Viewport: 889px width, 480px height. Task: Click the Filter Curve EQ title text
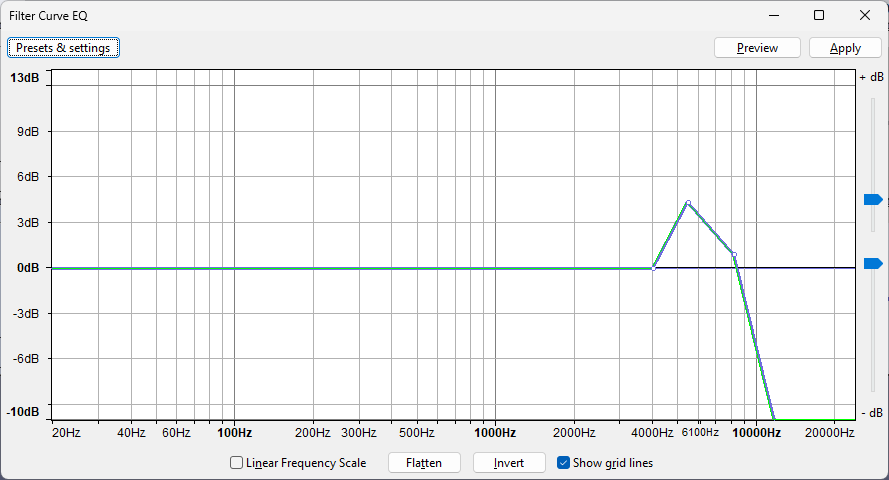[x=48, y=16]
